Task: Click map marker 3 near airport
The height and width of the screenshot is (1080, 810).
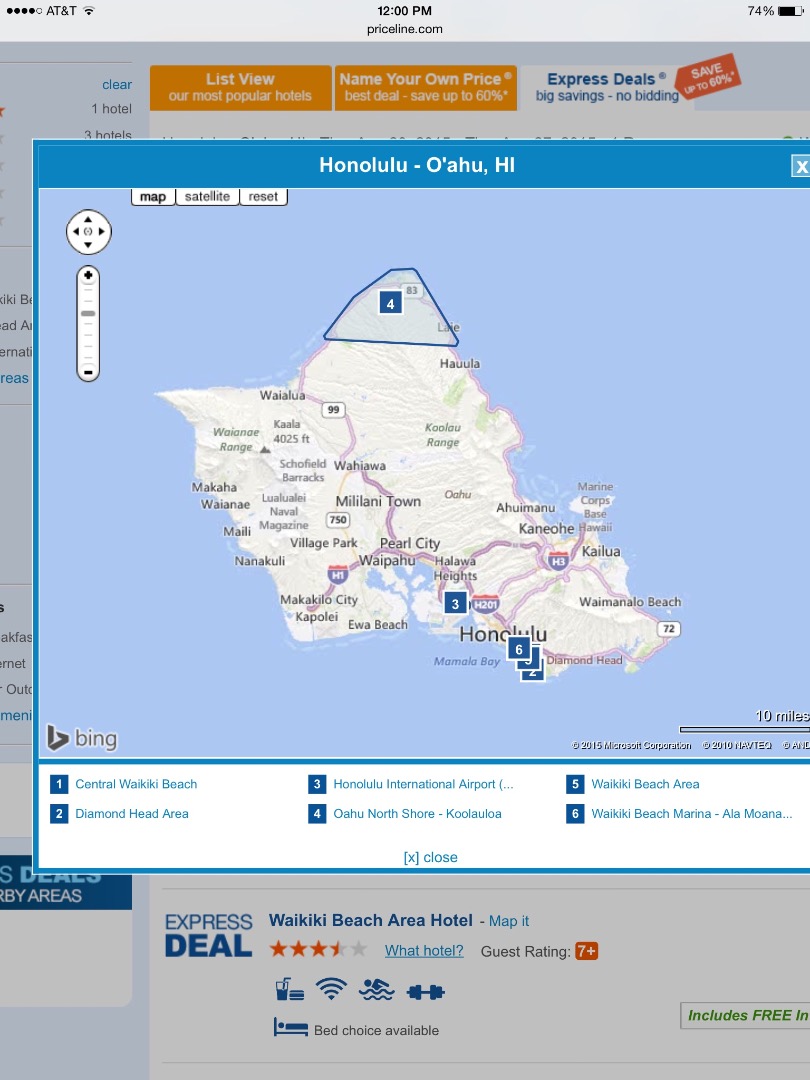Action: [455, 604]
